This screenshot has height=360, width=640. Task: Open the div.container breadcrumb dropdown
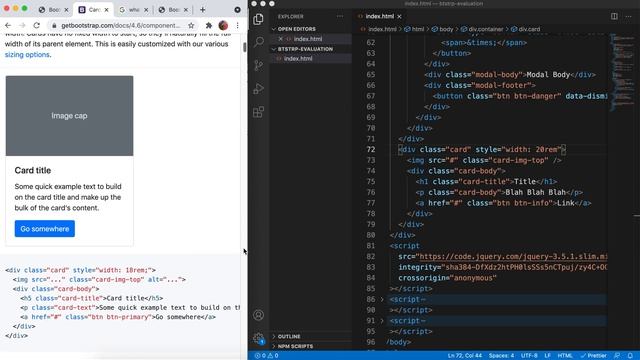(482, 29)
